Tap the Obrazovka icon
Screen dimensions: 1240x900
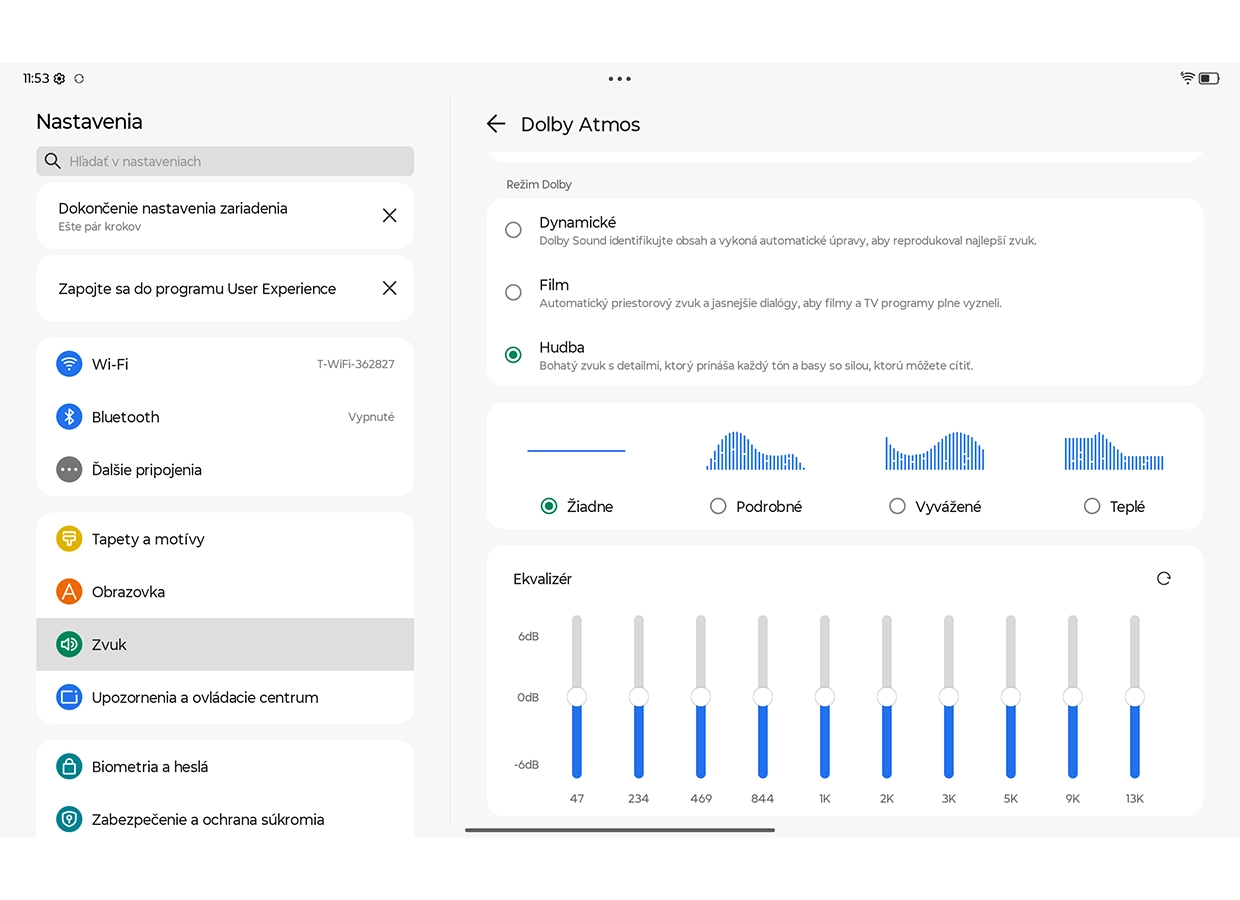click(69, 592)
